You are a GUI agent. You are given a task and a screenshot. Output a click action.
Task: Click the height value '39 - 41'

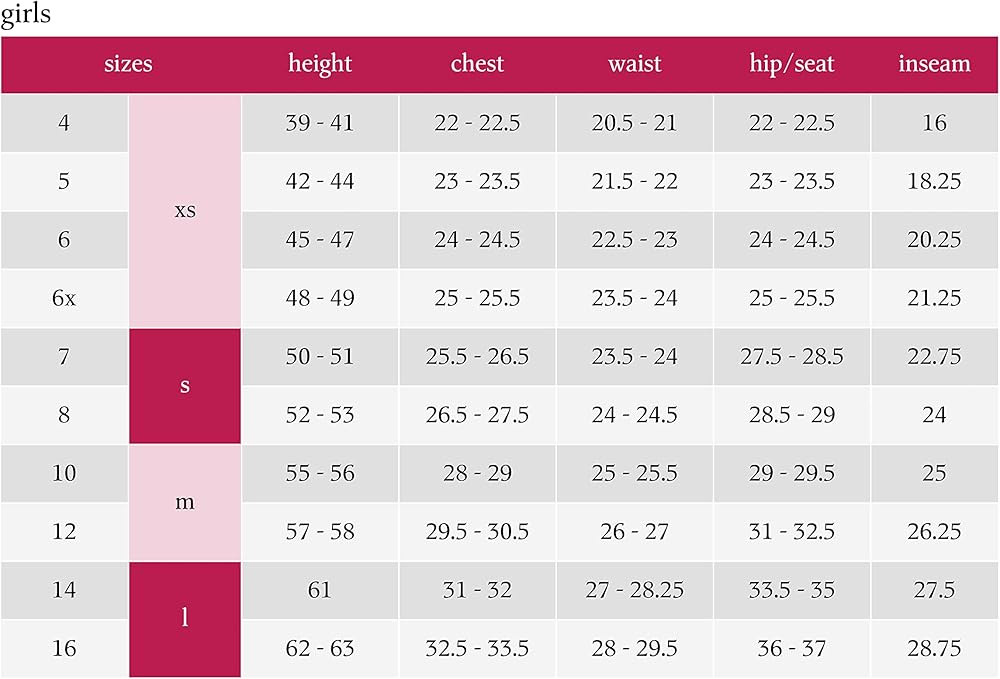click(320, 124)
